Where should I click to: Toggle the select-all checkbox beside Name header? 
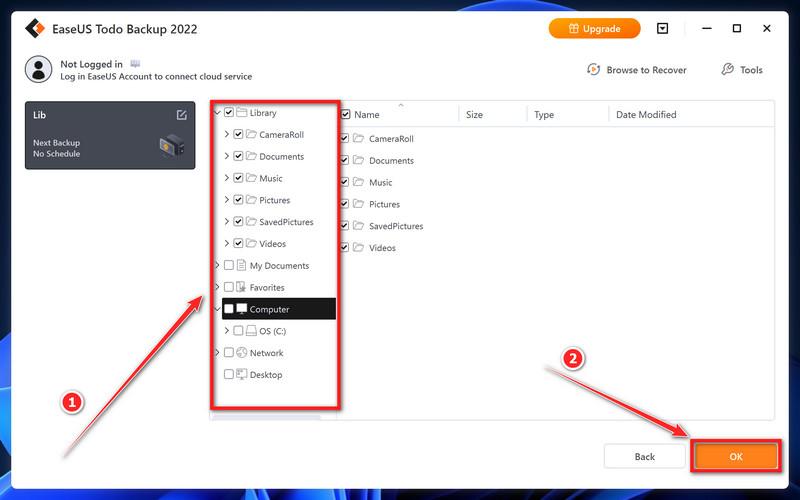[345, 114]
